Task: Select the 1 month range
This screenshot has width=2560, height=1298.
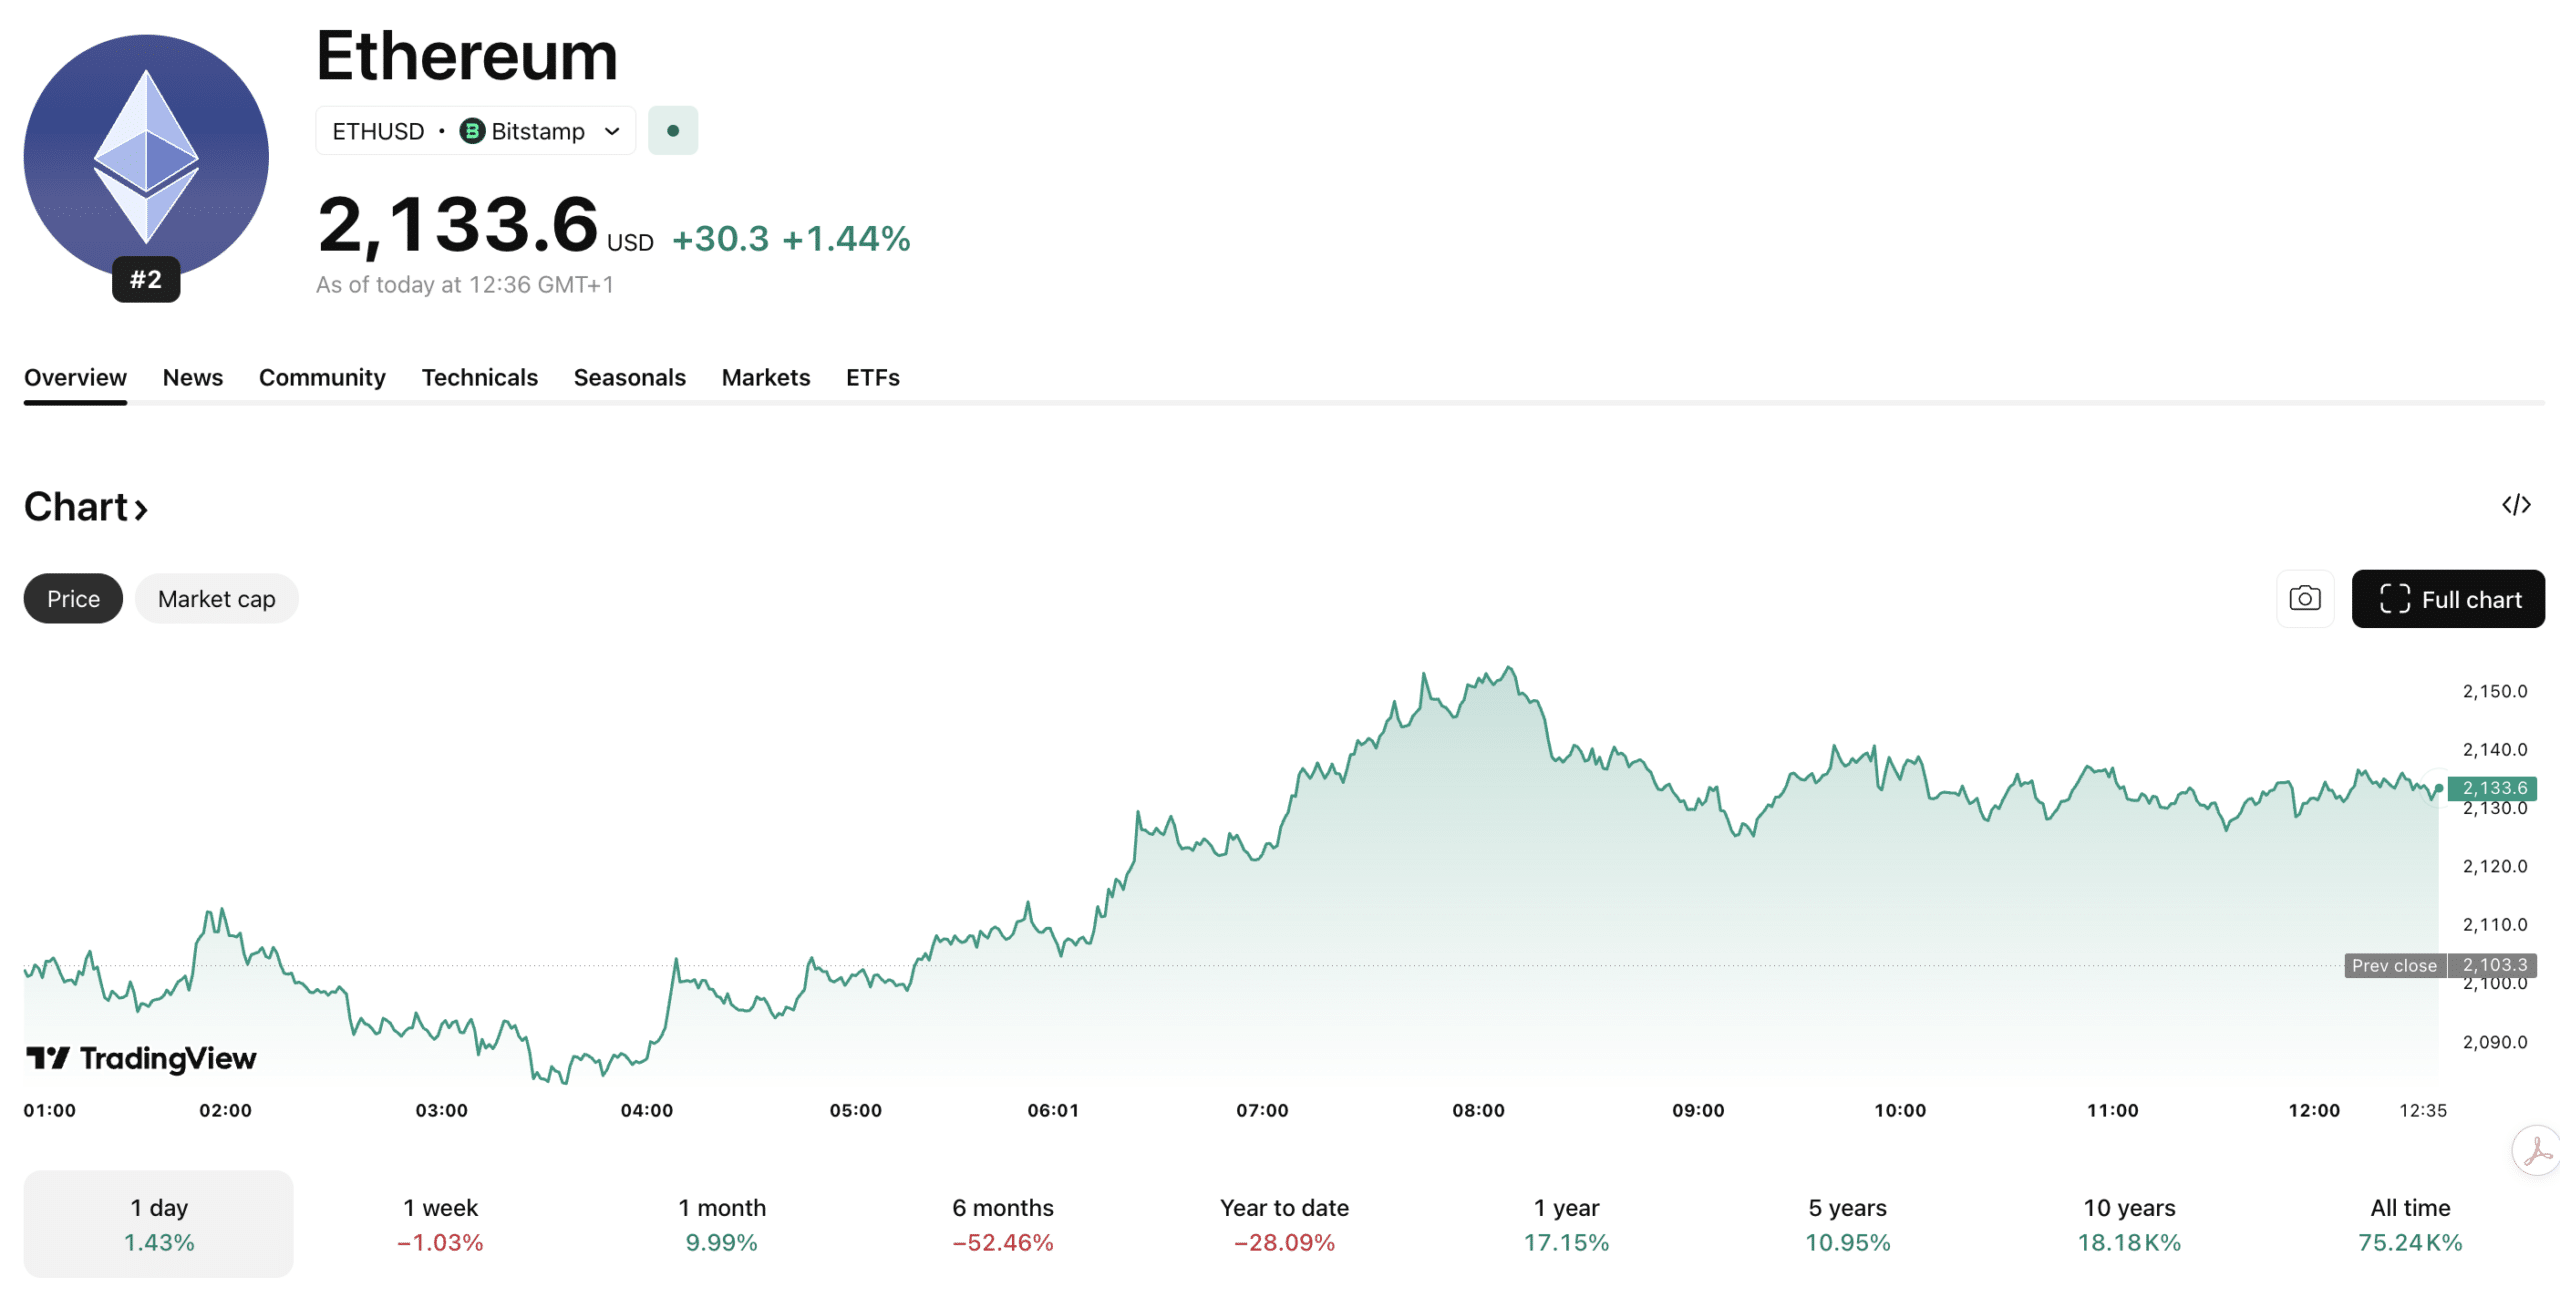Action: 722,1224
